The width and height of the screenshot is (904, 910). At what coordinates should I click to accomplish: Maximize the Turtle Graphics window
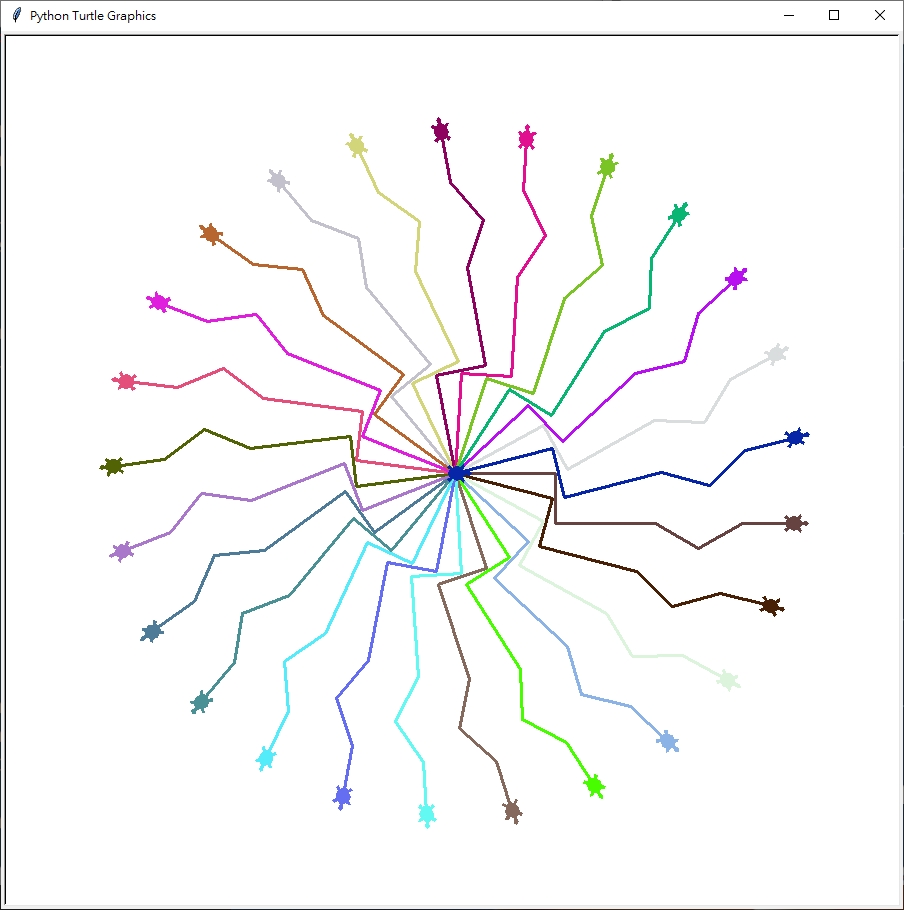[834, 15]
